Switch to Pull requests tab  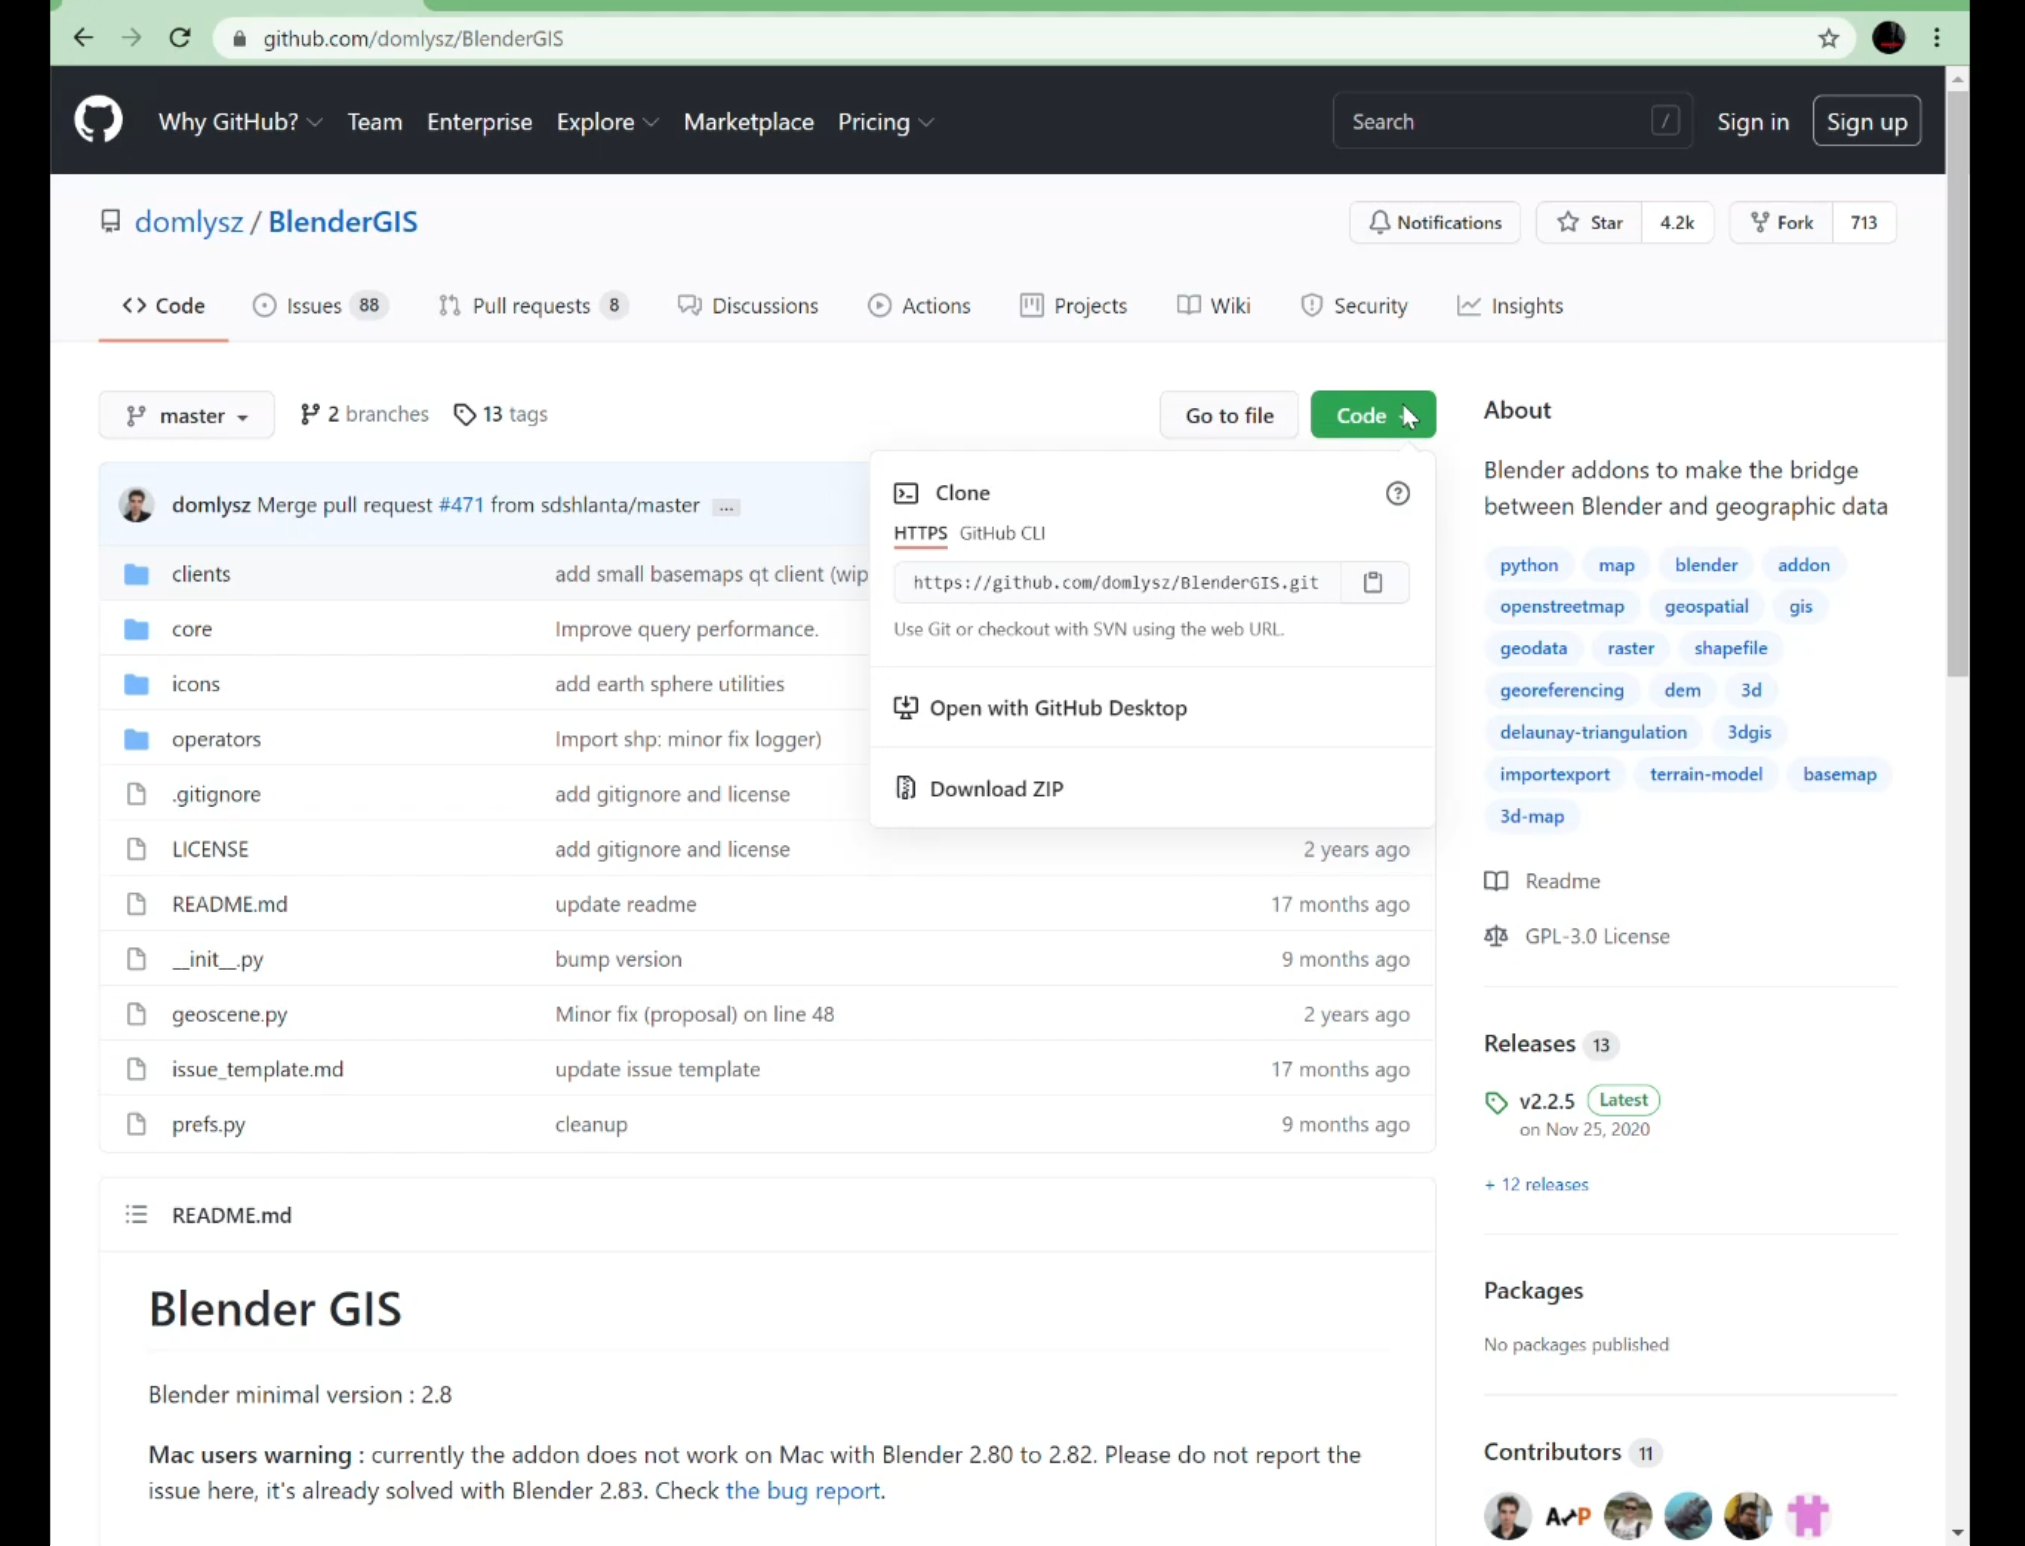tap(533, 306)
